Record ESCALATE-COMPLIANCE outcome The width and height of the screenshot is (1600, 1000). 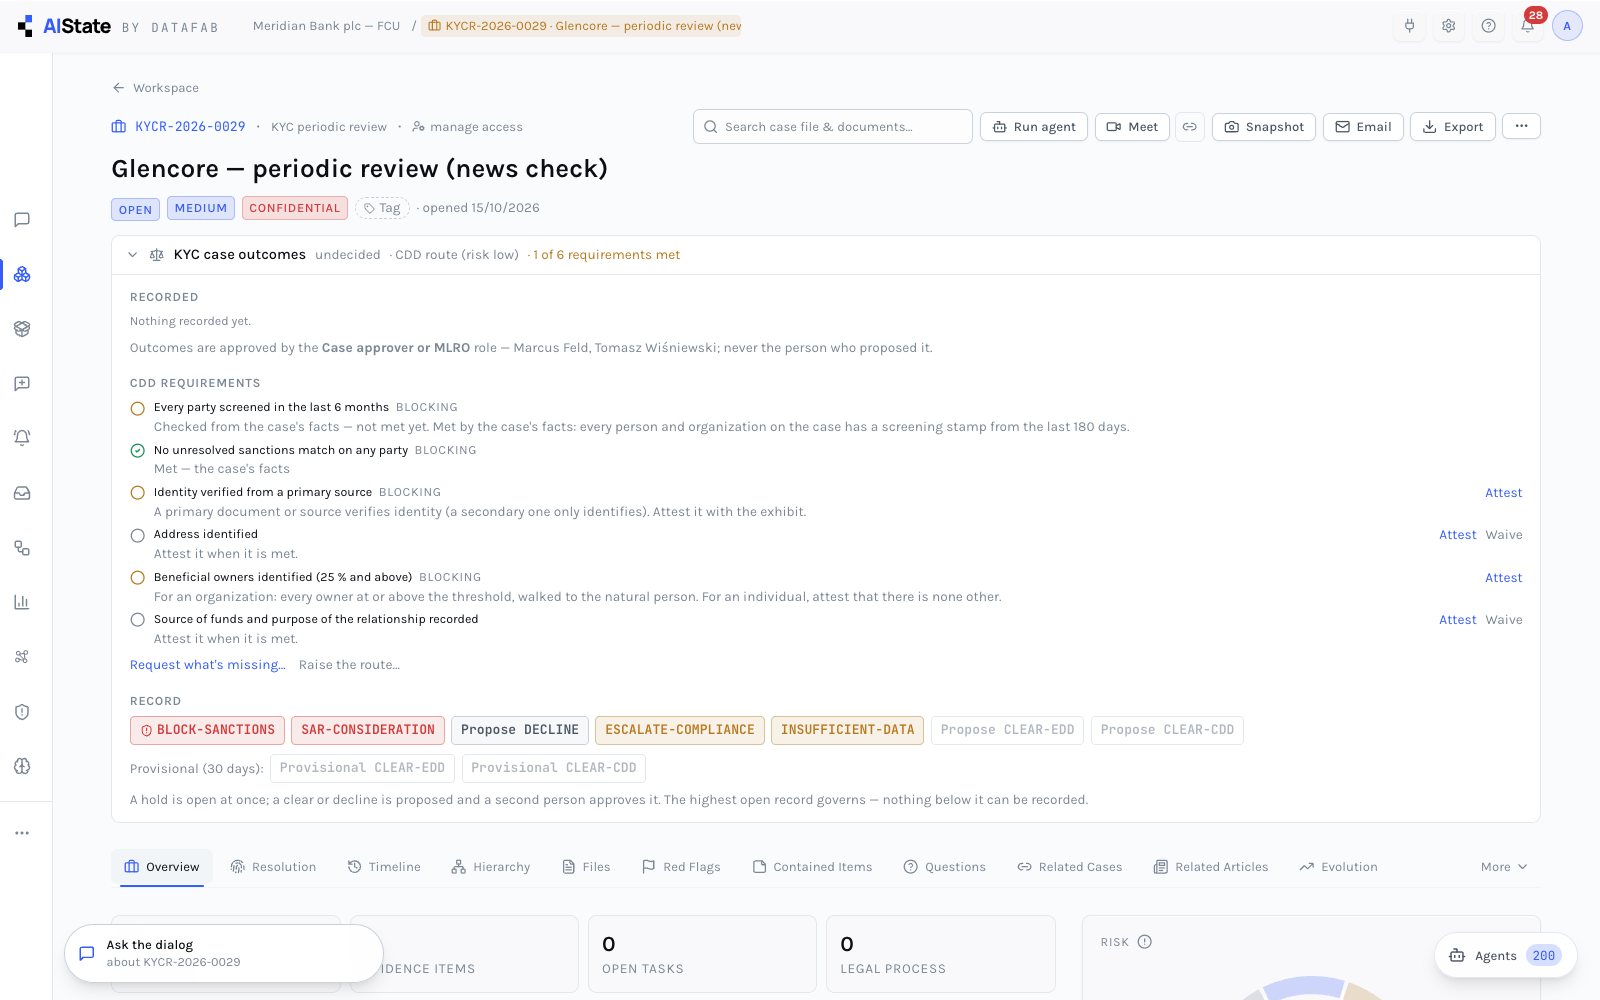coord(680,730)
